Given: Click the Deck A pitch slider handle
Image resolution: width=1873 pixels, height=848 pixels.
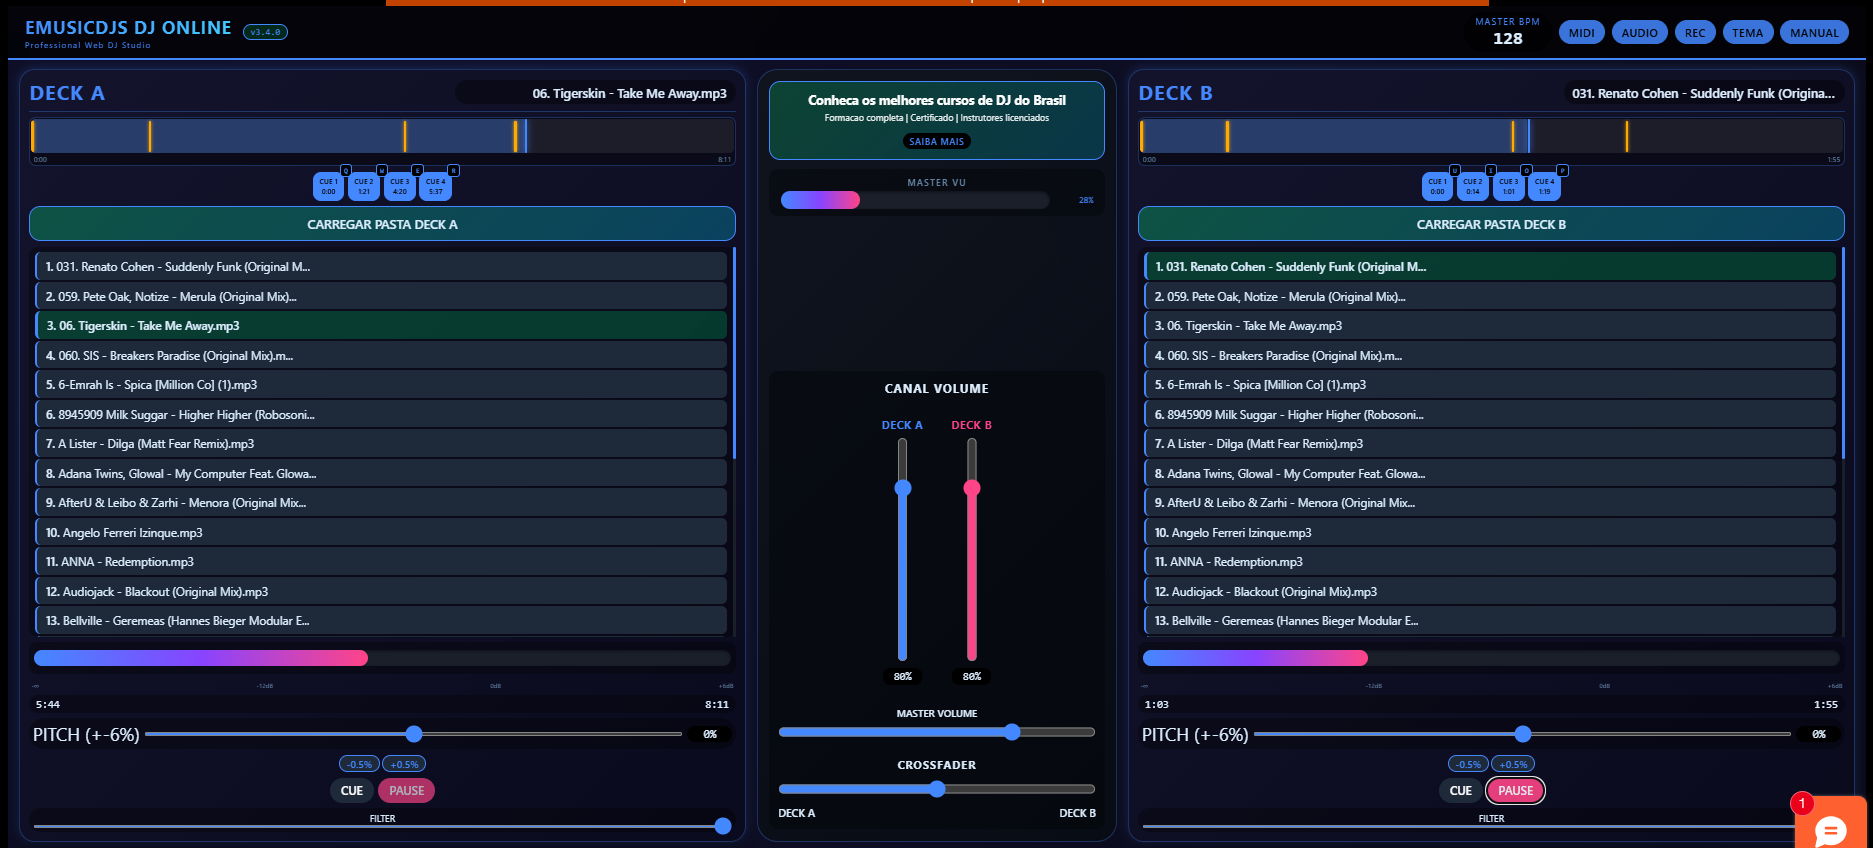Looking at the screenshot, I should pyautogui.click(x=414, y=734).
